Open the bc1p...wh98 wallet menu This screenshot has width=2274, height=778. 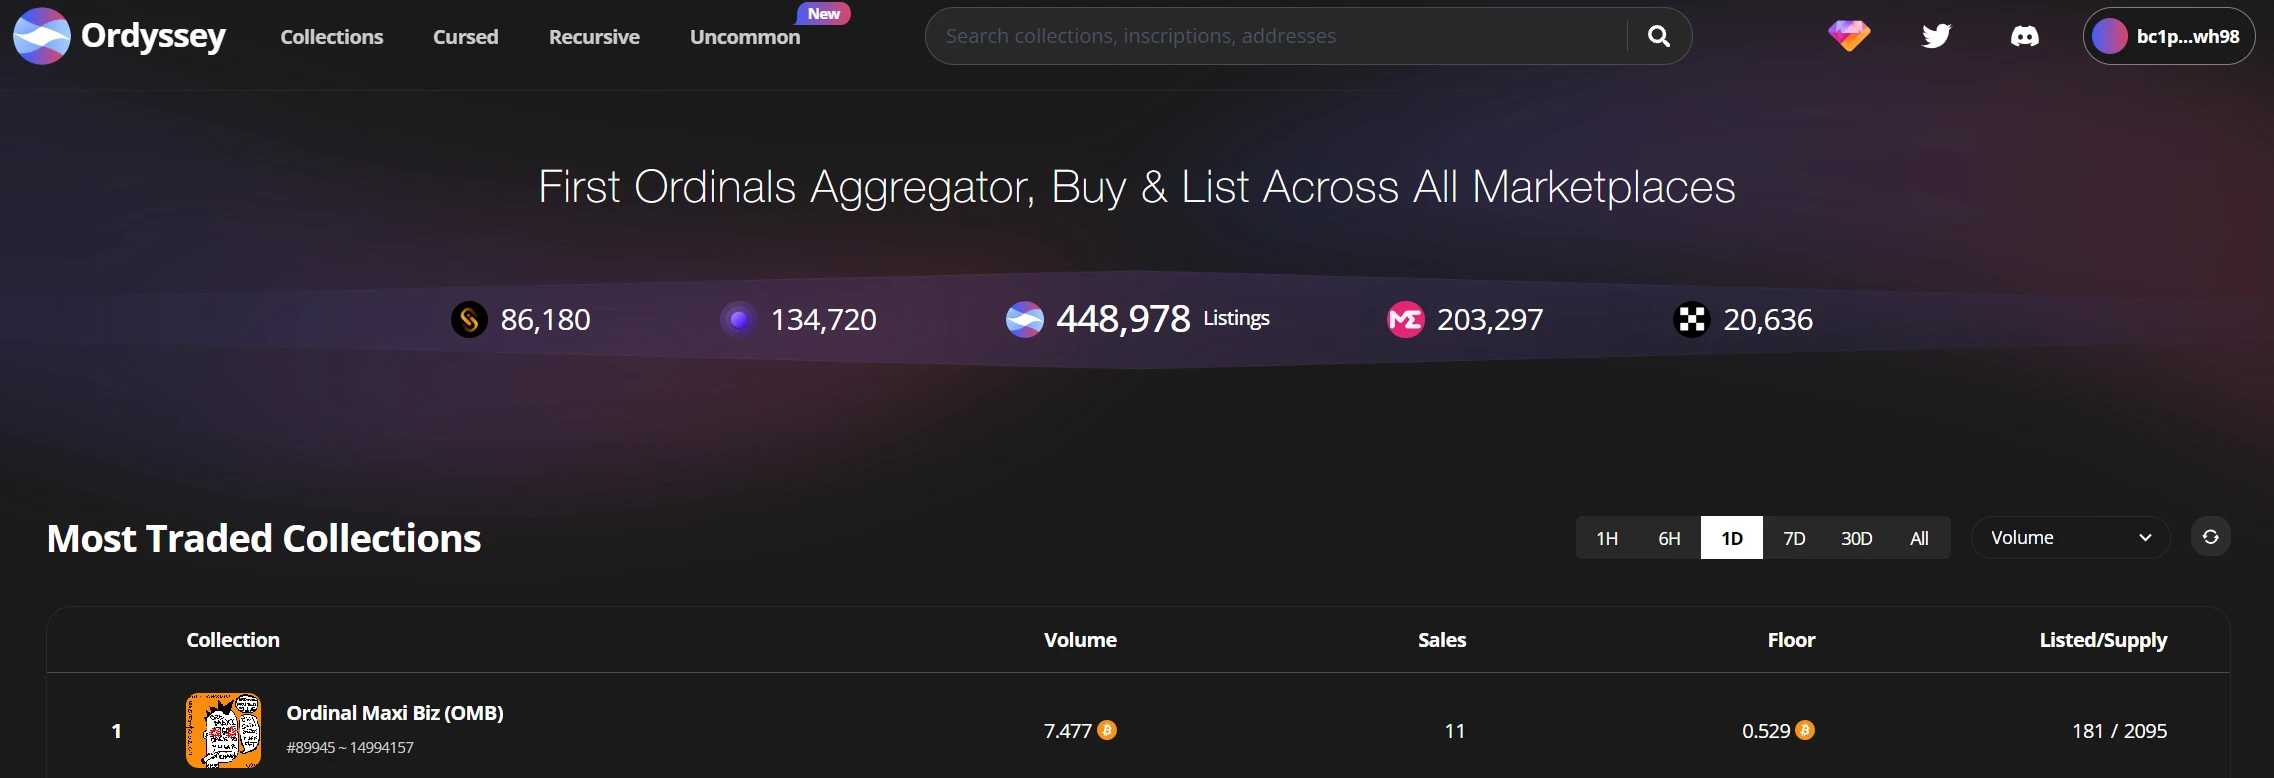2168,36
